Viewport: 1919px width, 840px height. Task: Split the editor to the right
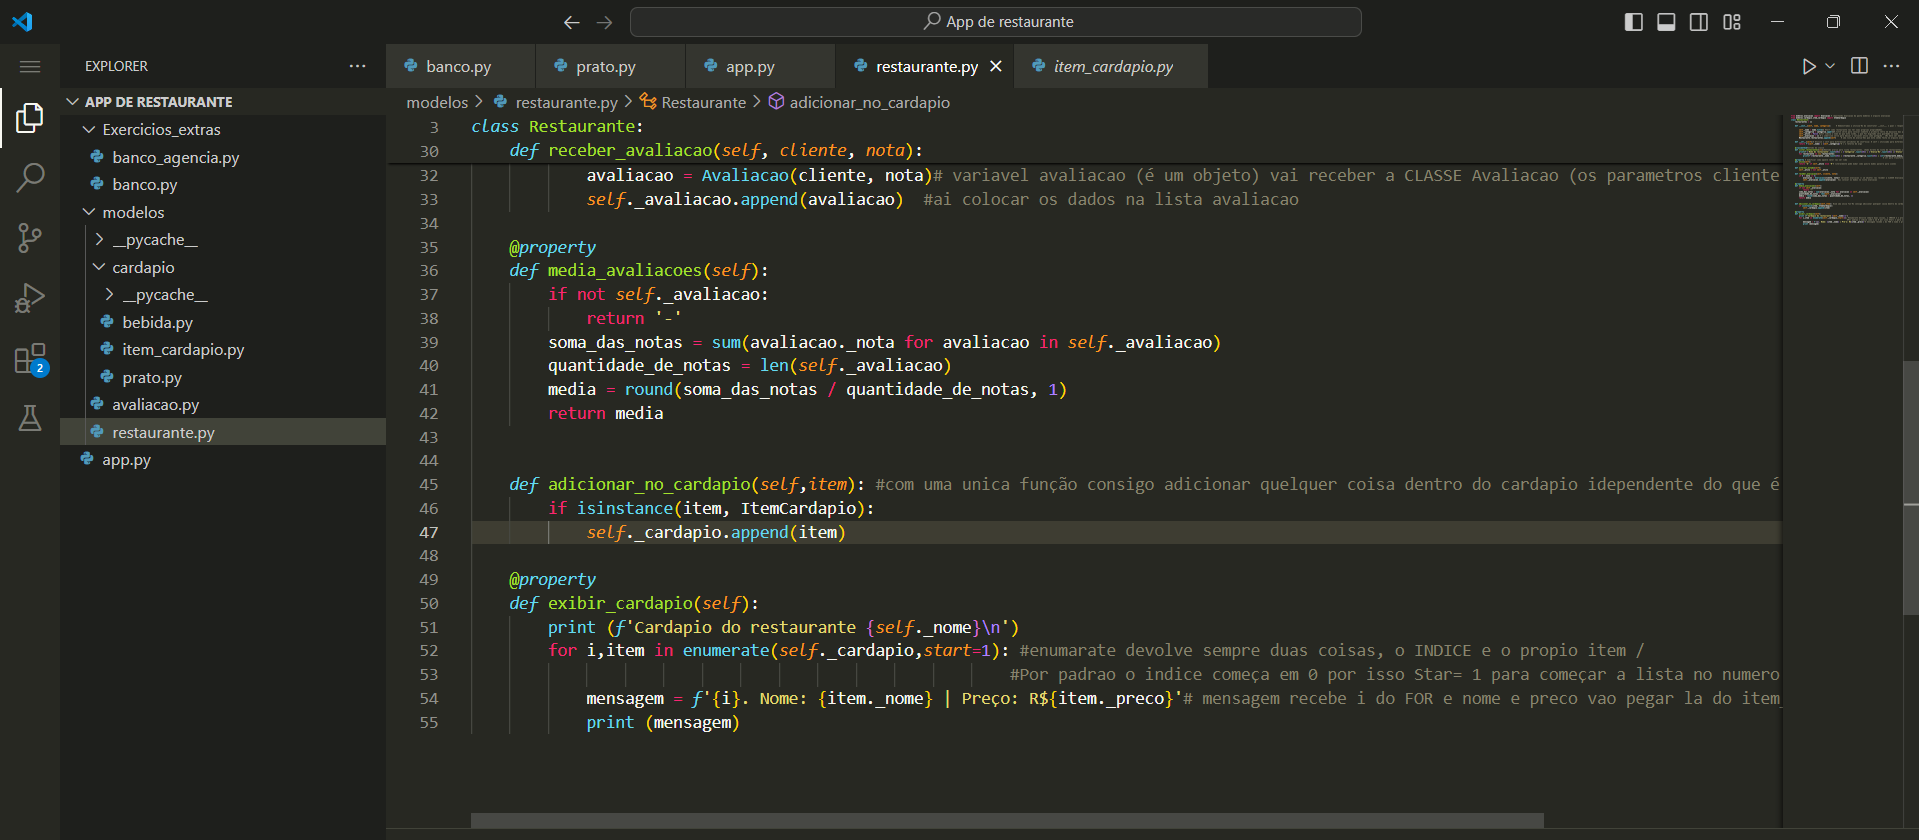point(1859,66)
